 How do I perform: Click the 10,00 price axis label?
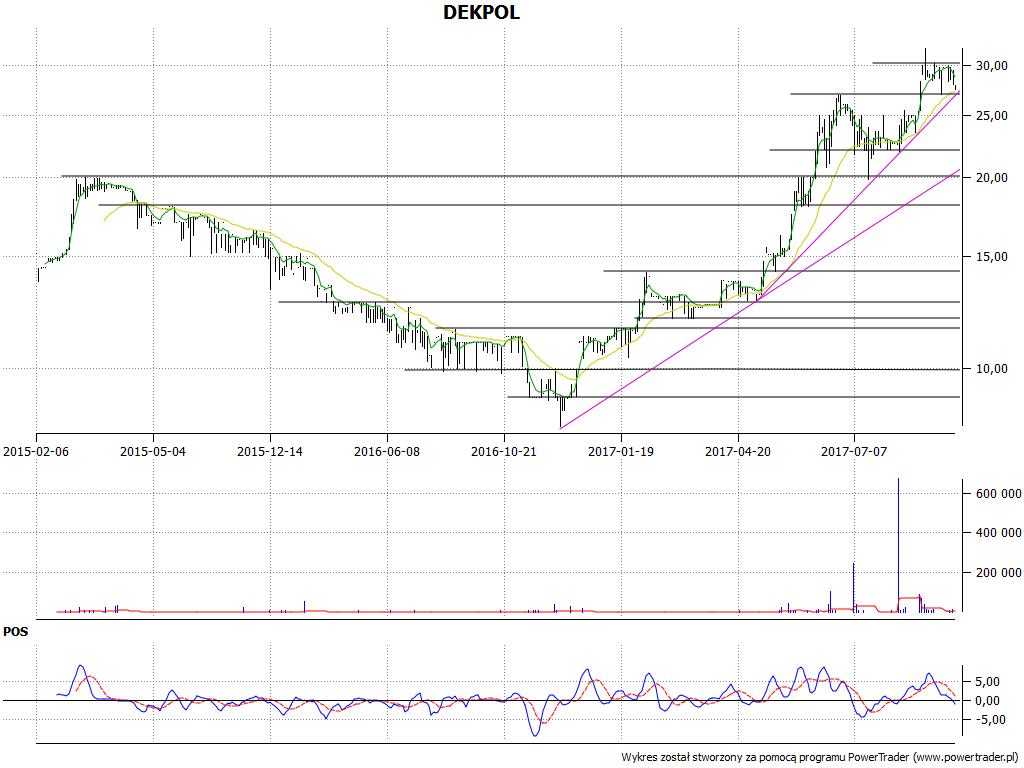click(991, 369)
